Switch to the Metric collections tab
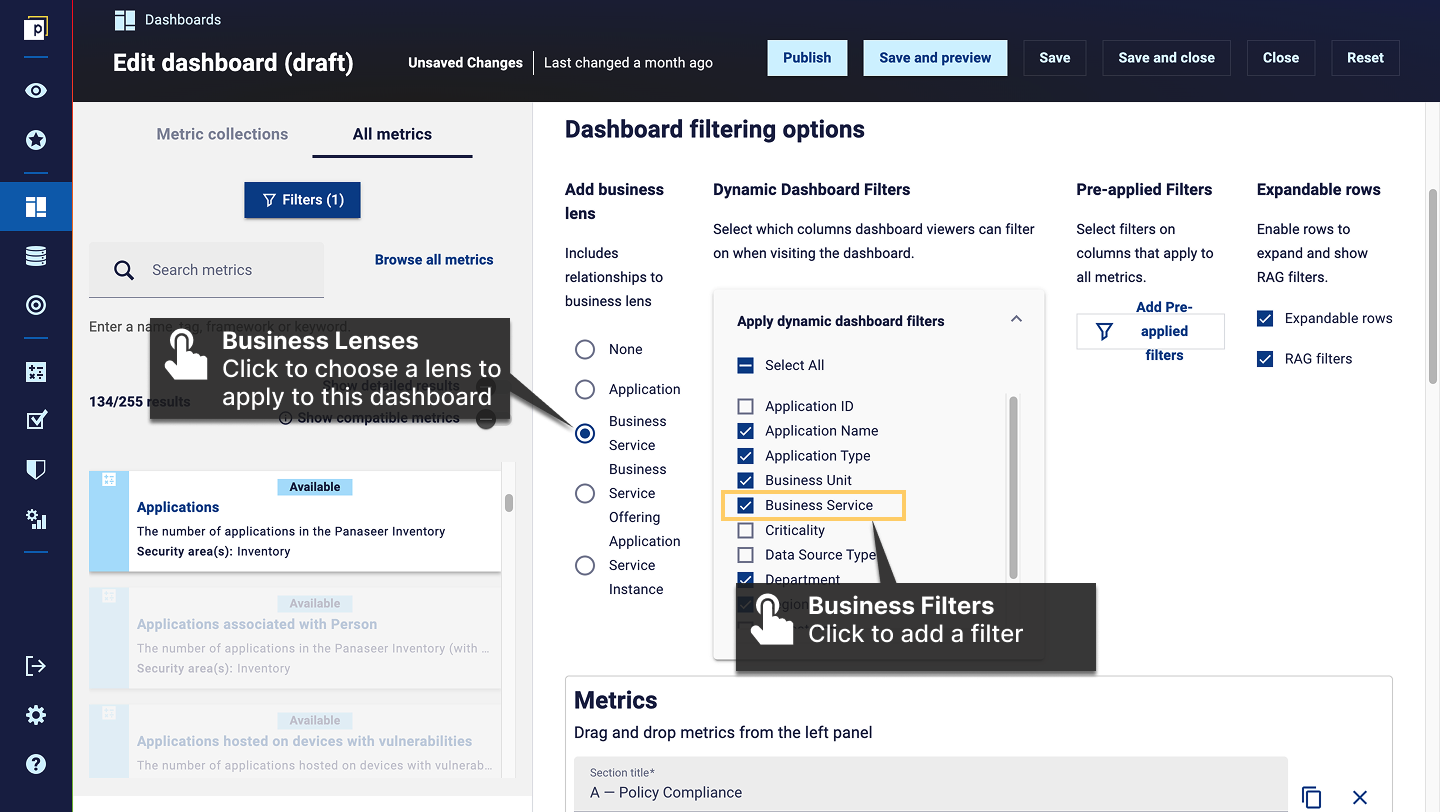1440x812 pixels. tap(222, 134)
